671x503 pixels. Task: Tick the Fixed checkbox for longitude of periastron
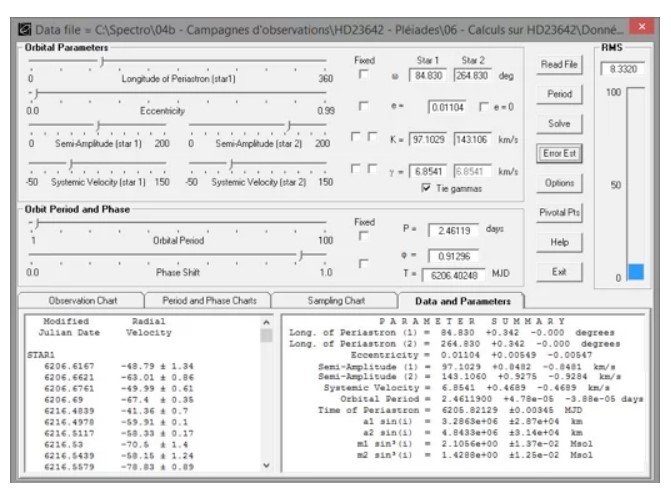tap(363, 74)
